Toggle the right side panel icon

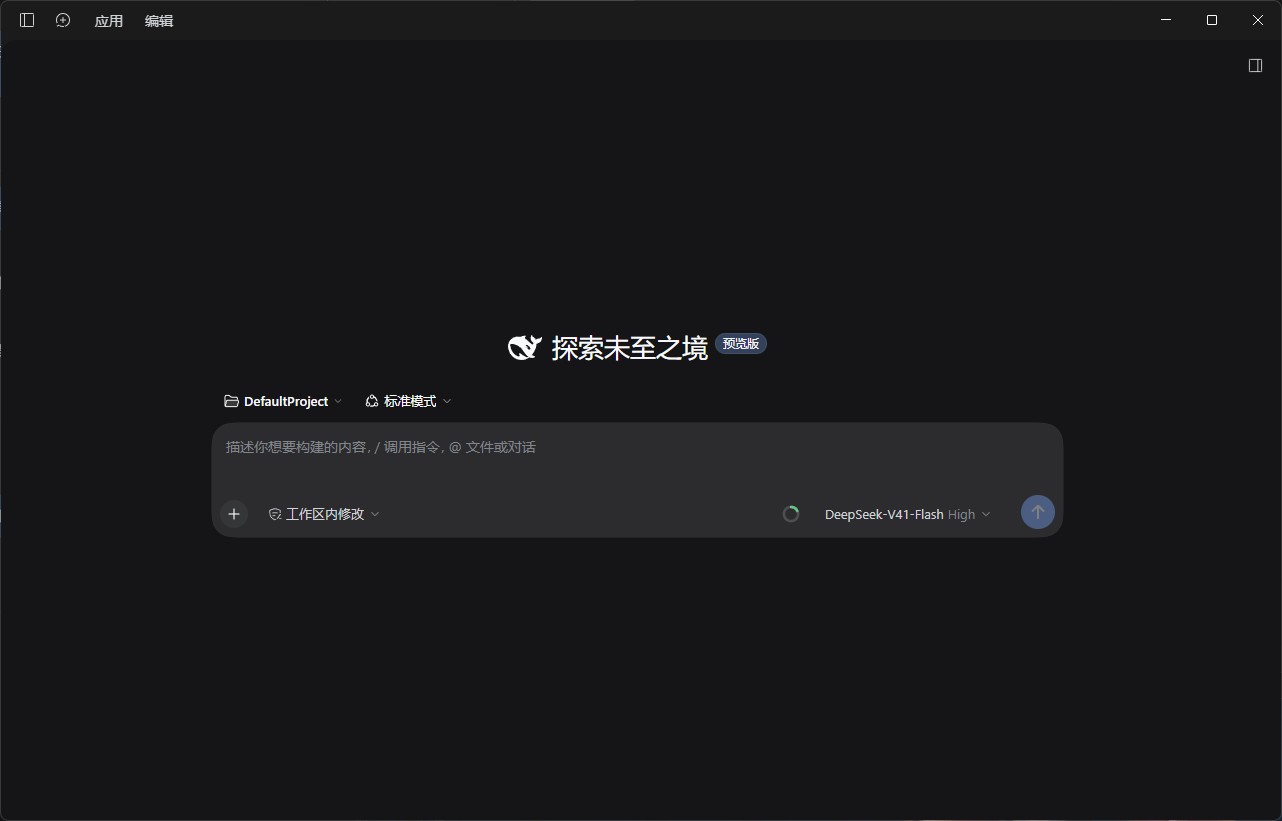[1256, 65]
